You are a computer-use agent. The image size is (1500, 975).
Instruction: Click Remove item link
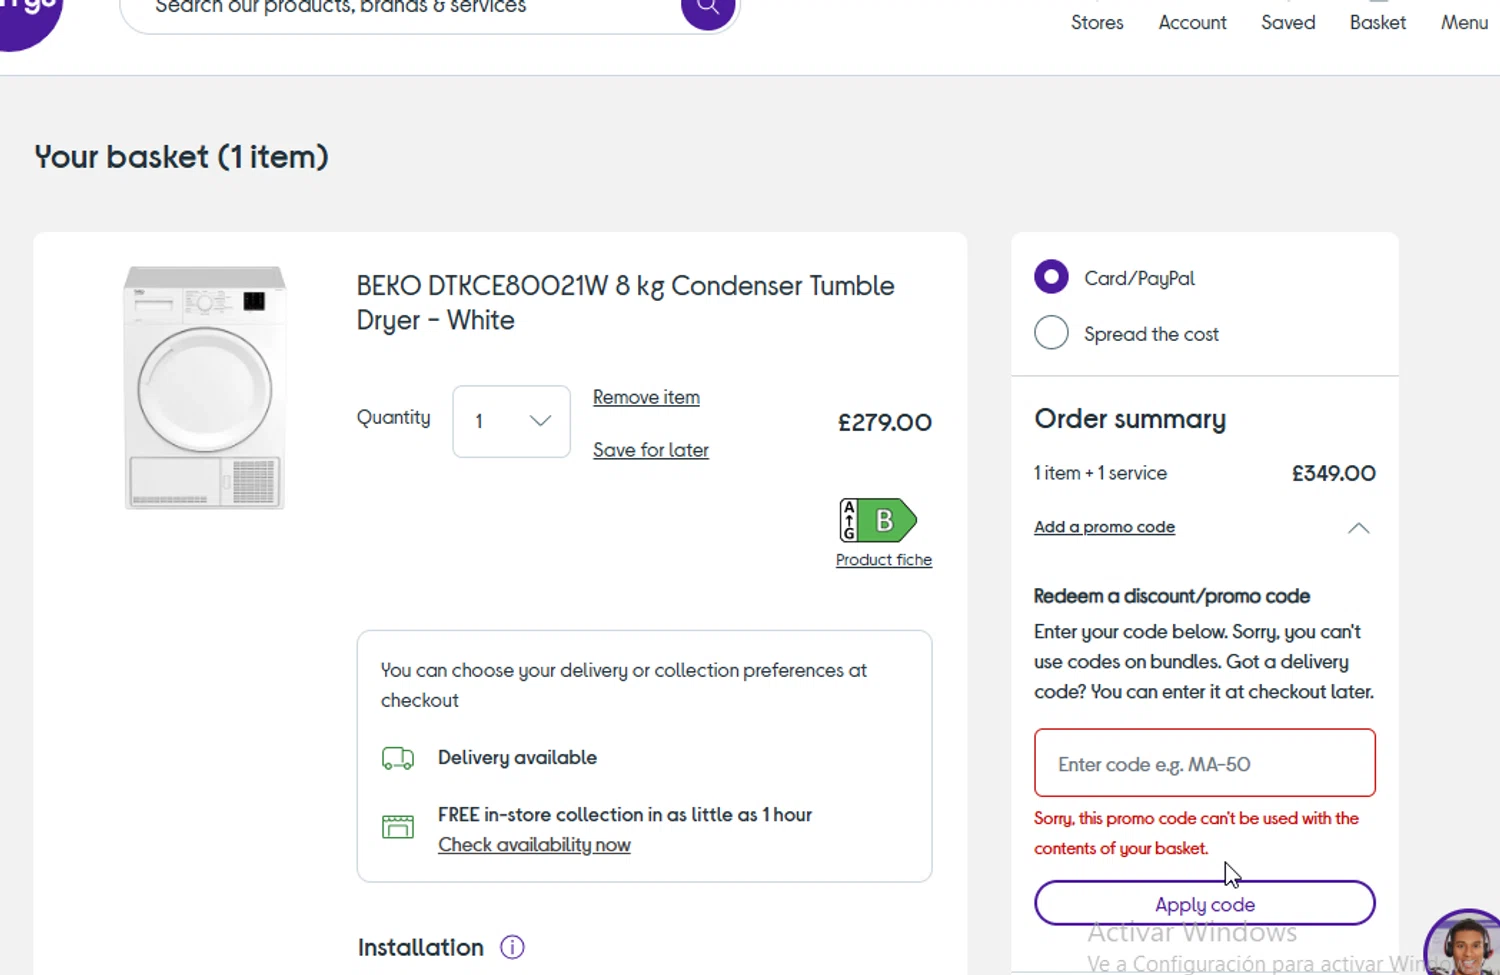646,397
